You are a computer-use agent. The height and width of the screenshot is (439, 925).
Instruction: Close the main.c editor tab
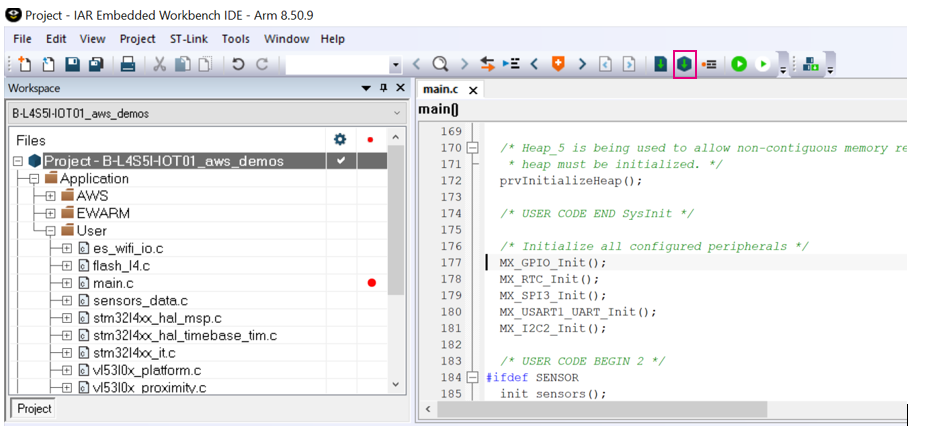coord(473,91)
